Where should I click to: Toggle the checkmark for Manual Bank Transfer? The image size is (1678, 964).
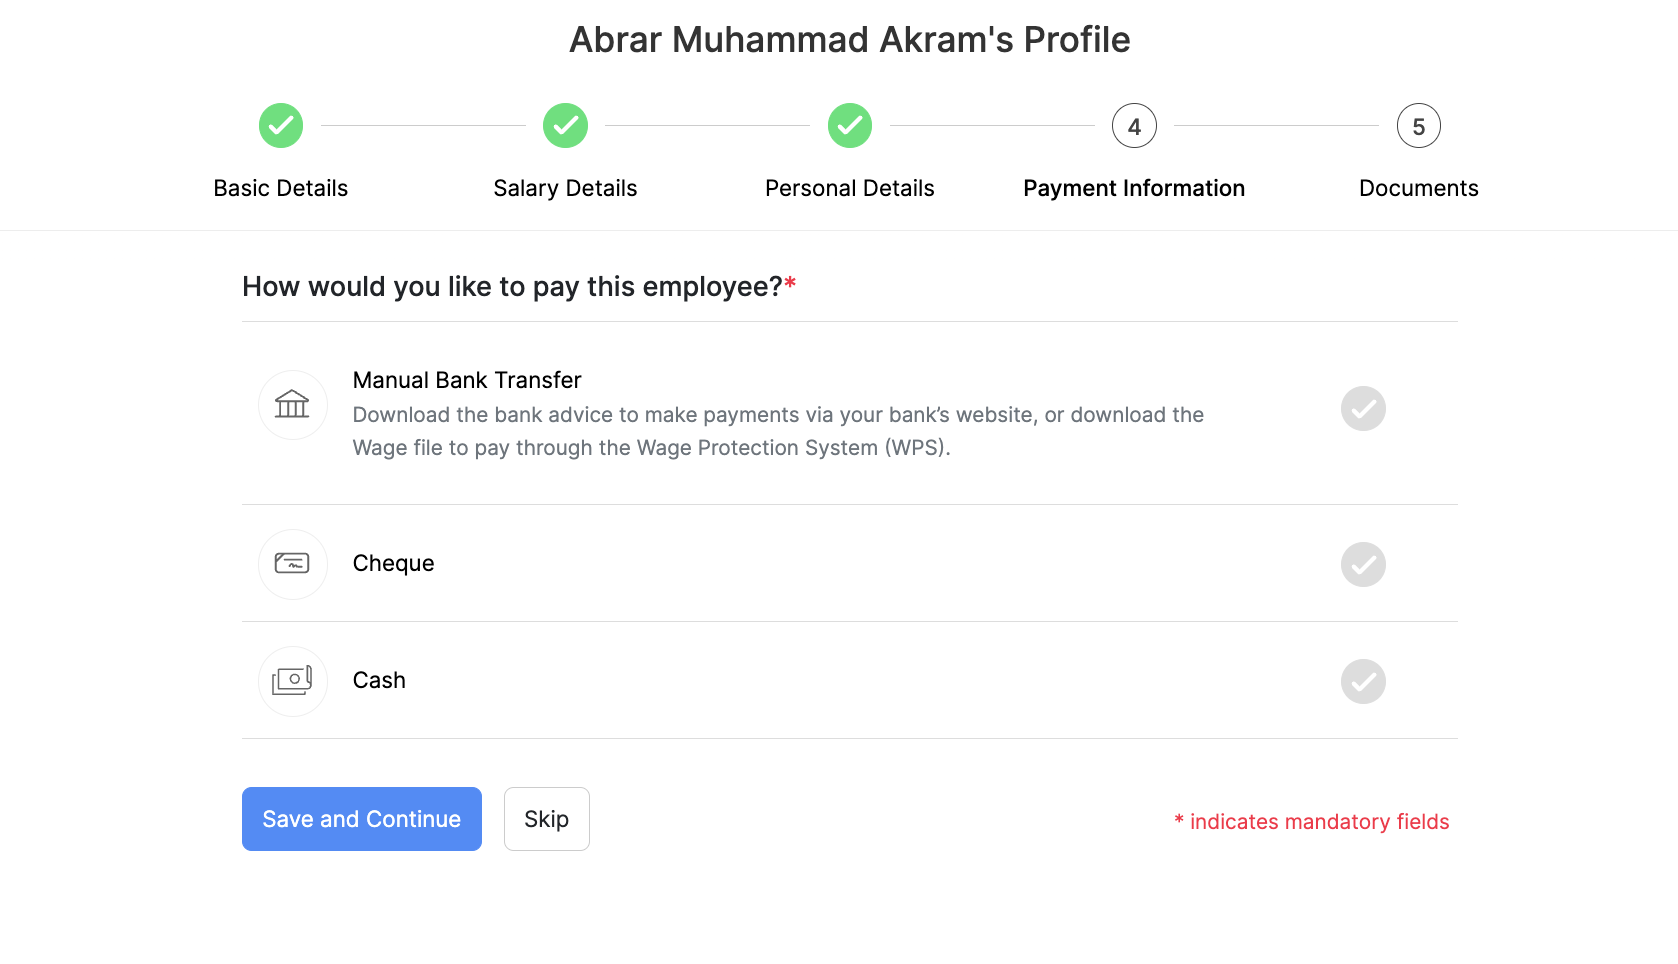pos(1363,408)
